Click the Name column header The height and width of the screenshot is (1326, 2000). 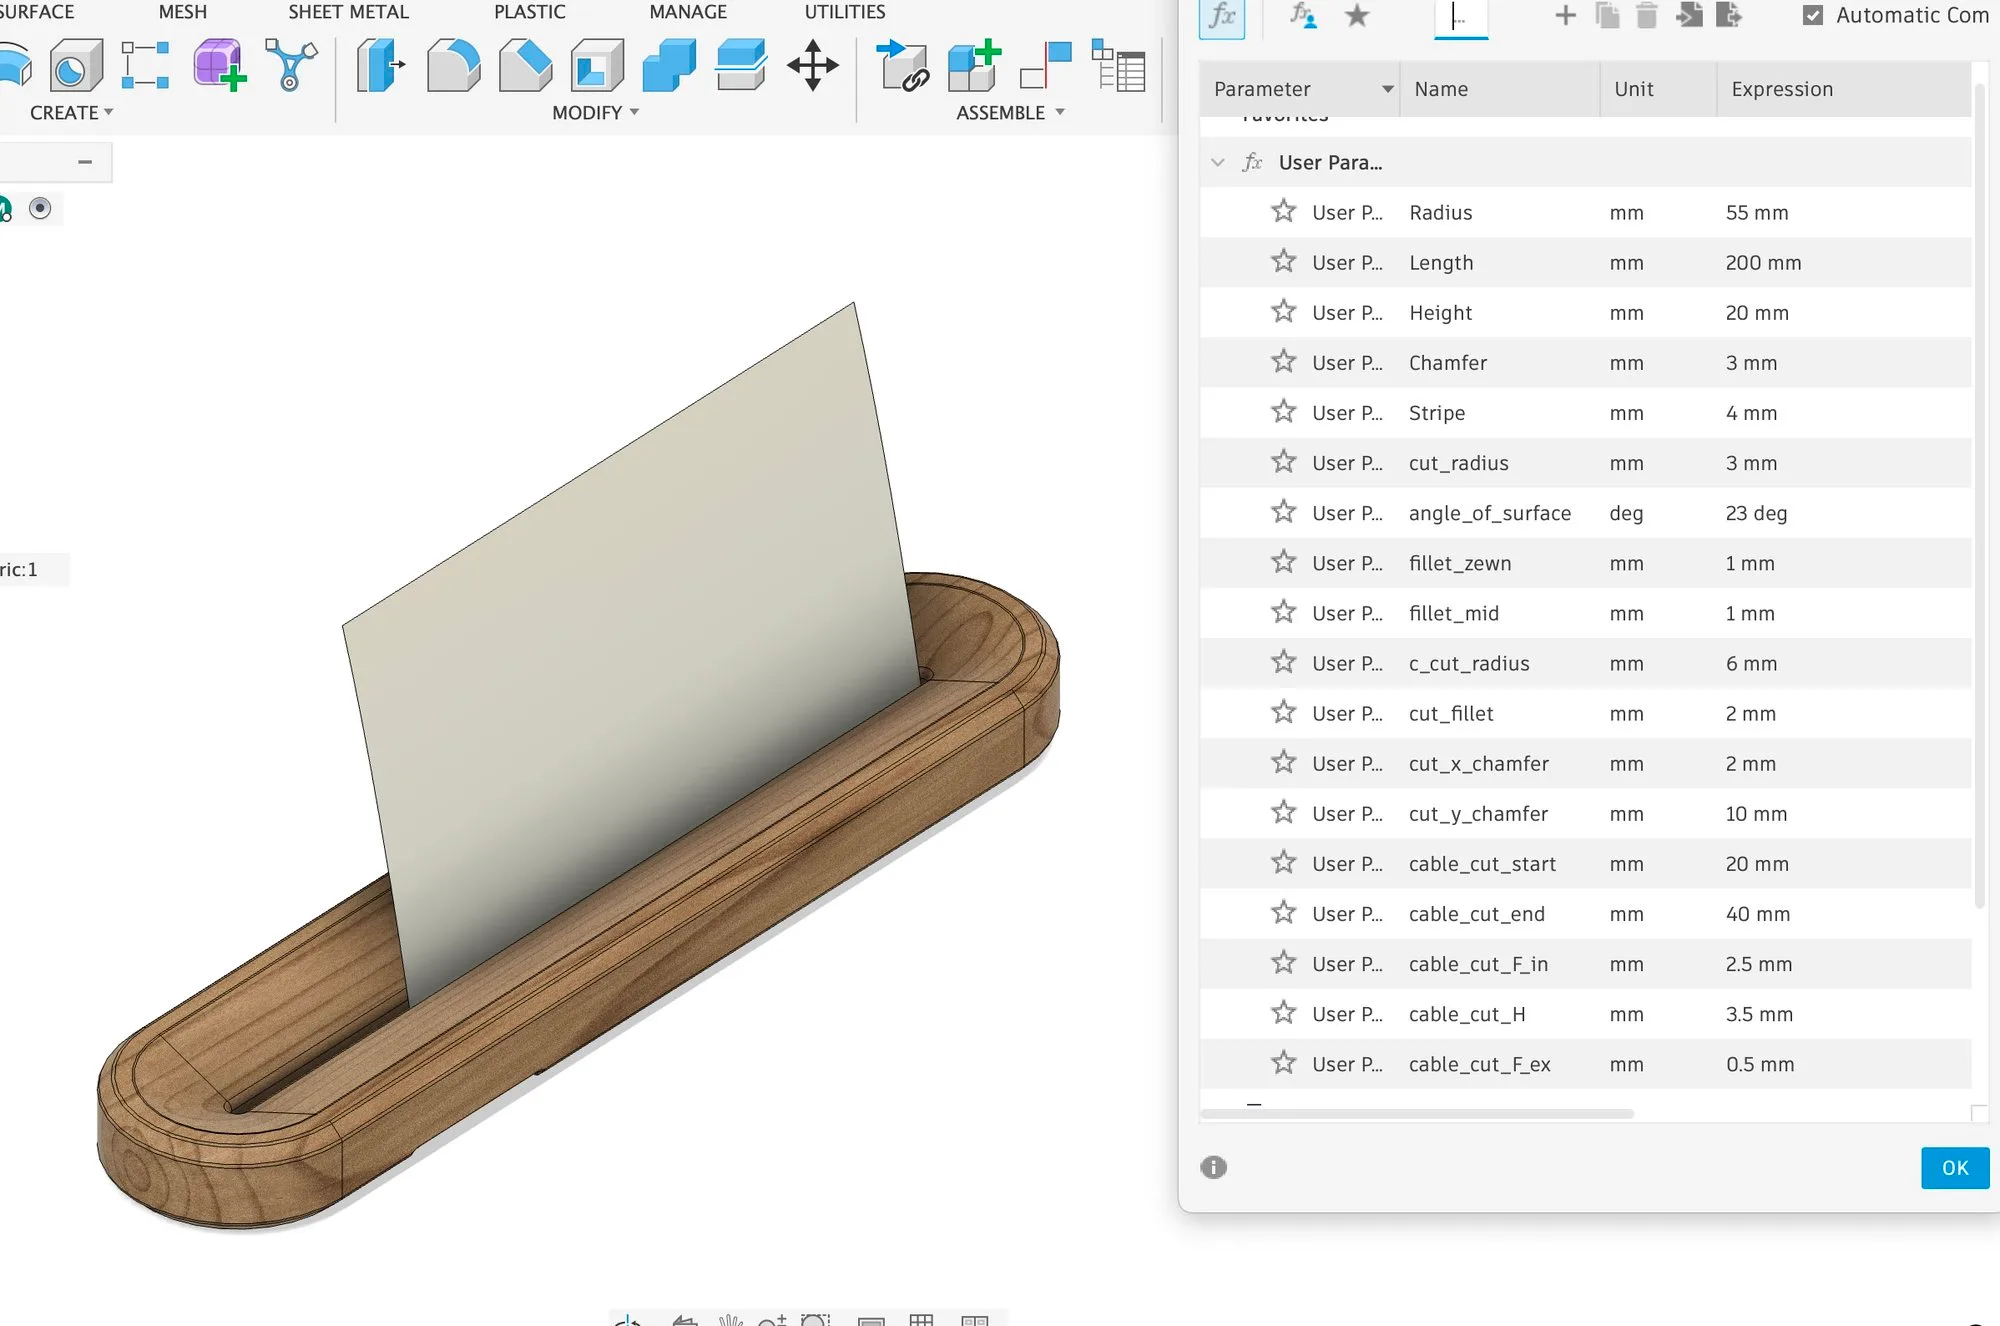[x=1499, y=89]
